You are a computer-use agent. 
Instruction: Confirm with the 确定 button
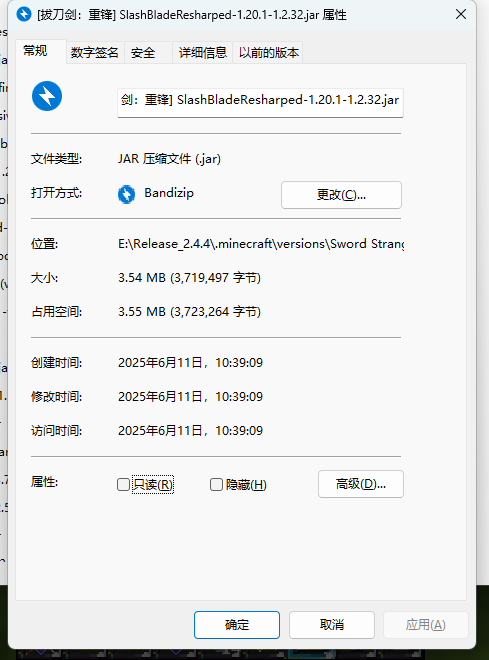pyautogui.click(x=237, y=625)
